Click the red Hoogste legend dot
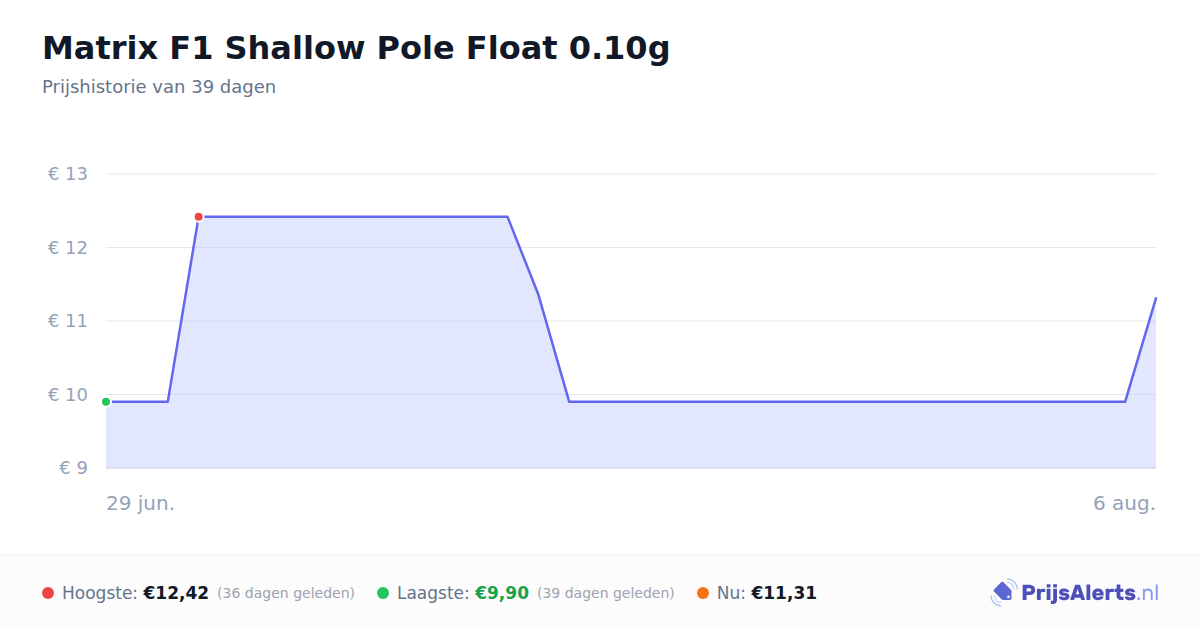The image size is (1200, 630). (48, 593)
